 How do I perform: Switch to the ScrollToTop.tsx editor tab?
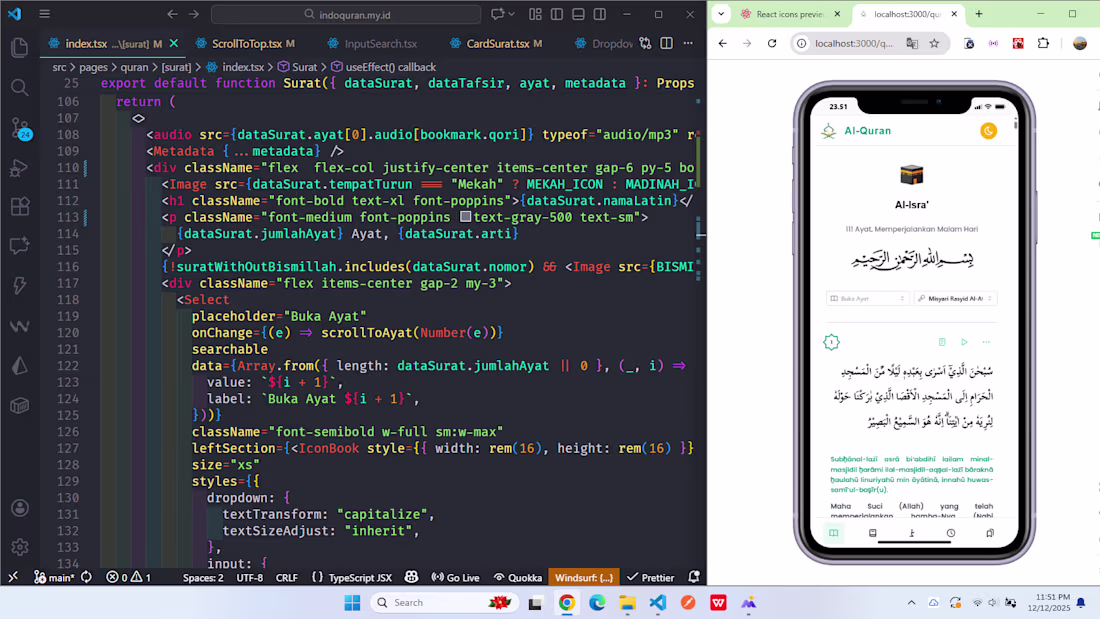click(246, 44)
